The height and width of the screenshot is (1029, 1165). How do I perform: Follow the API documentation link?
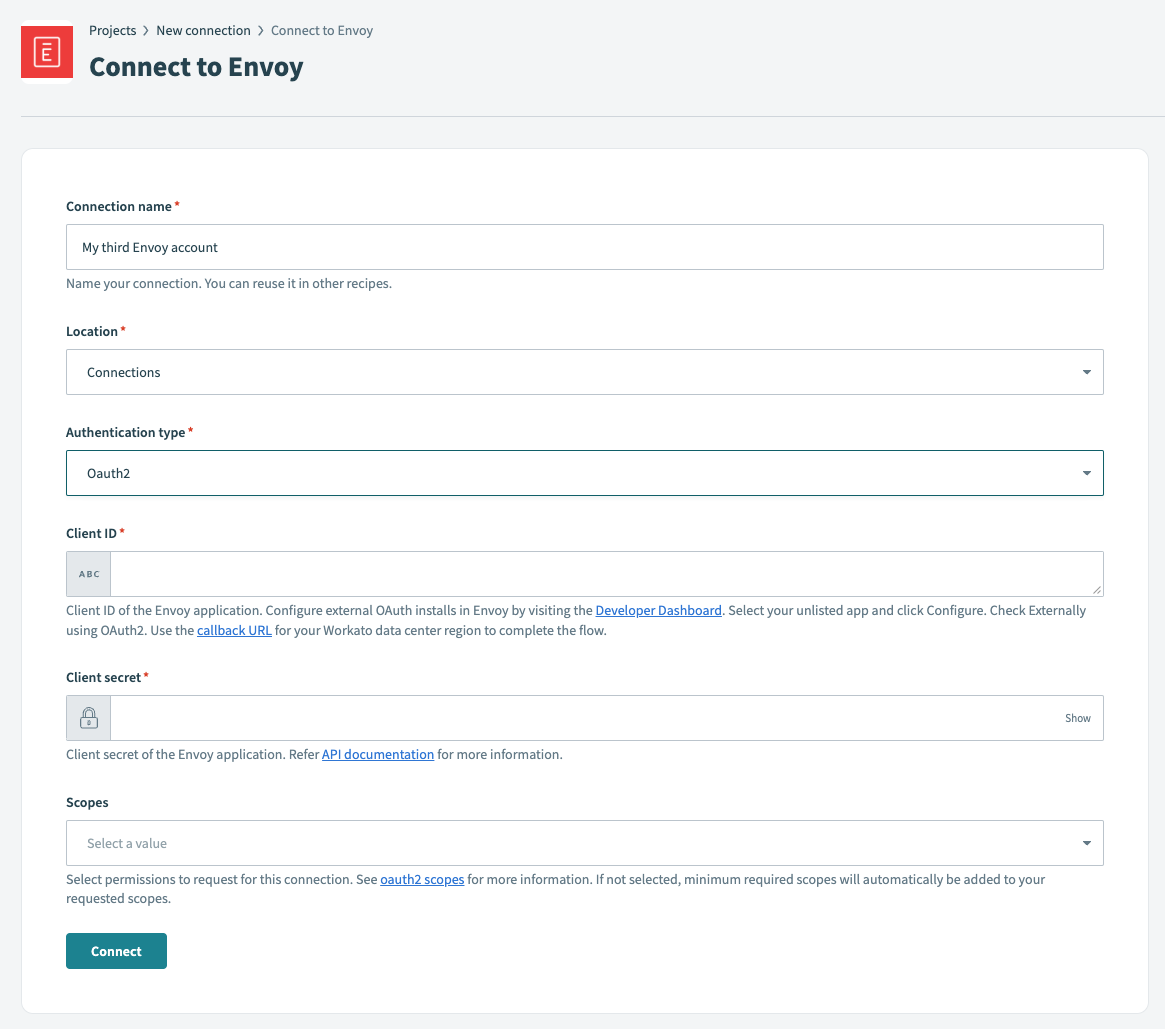click(x=377, y=754)
